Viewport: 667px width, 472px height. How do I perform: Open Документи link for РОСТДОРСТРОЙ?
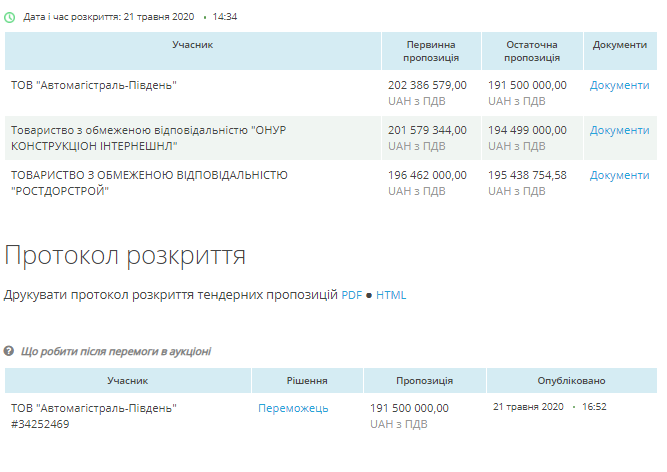619,175
